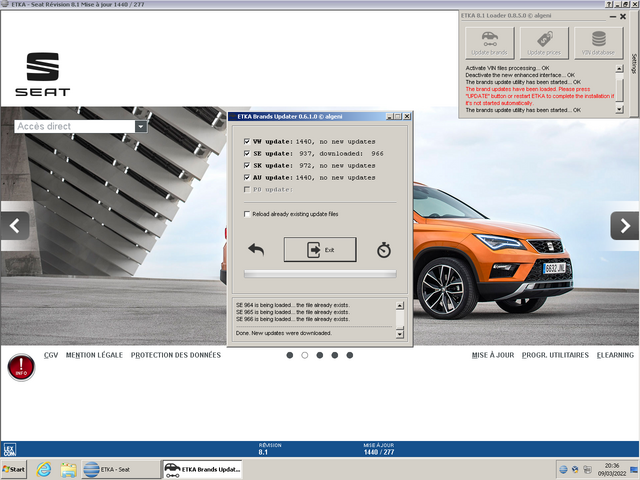Click the globe icon in system tray
Viewport: 640px width, 480px height.
(x=563, y=469)
